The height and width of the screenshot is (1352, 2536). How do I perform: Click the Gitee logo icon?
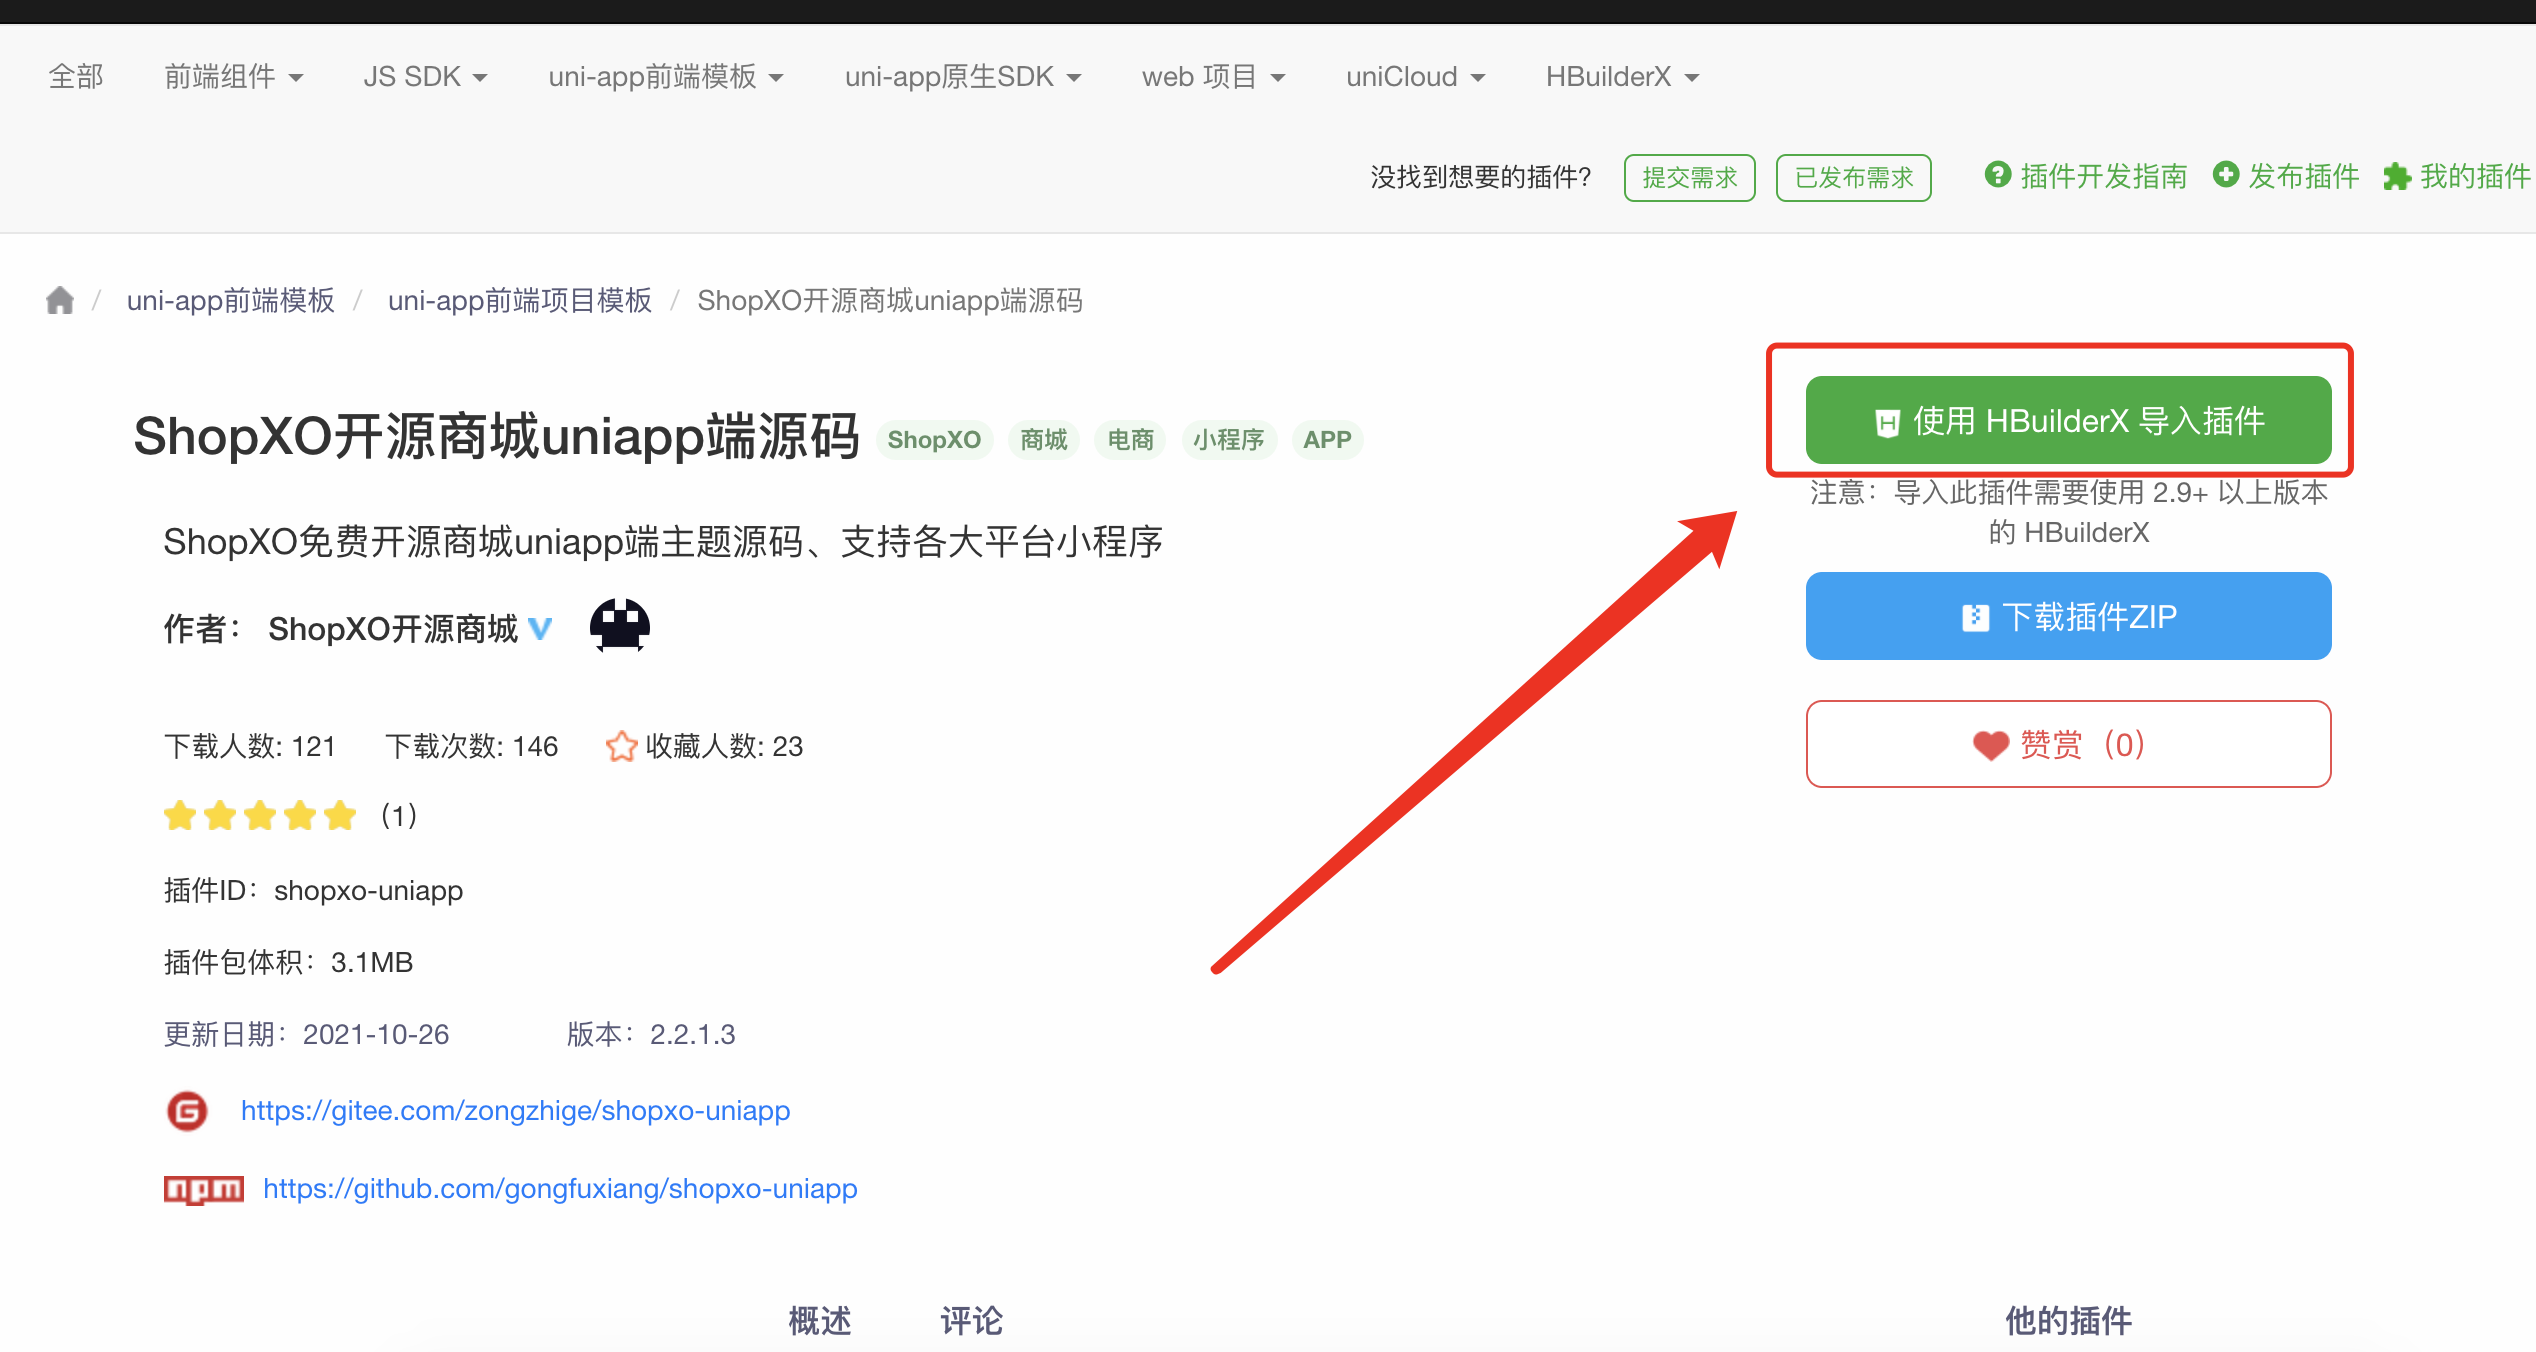[187, 1111]
